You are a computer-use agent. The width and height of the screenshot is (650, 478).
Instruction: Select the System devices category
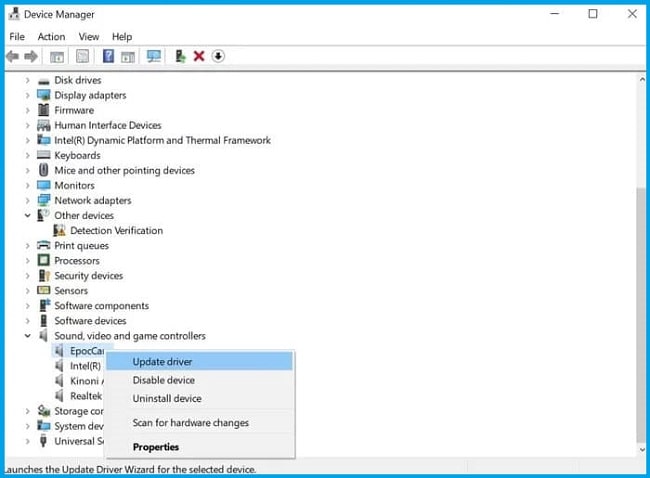click(x=79, y=426)
